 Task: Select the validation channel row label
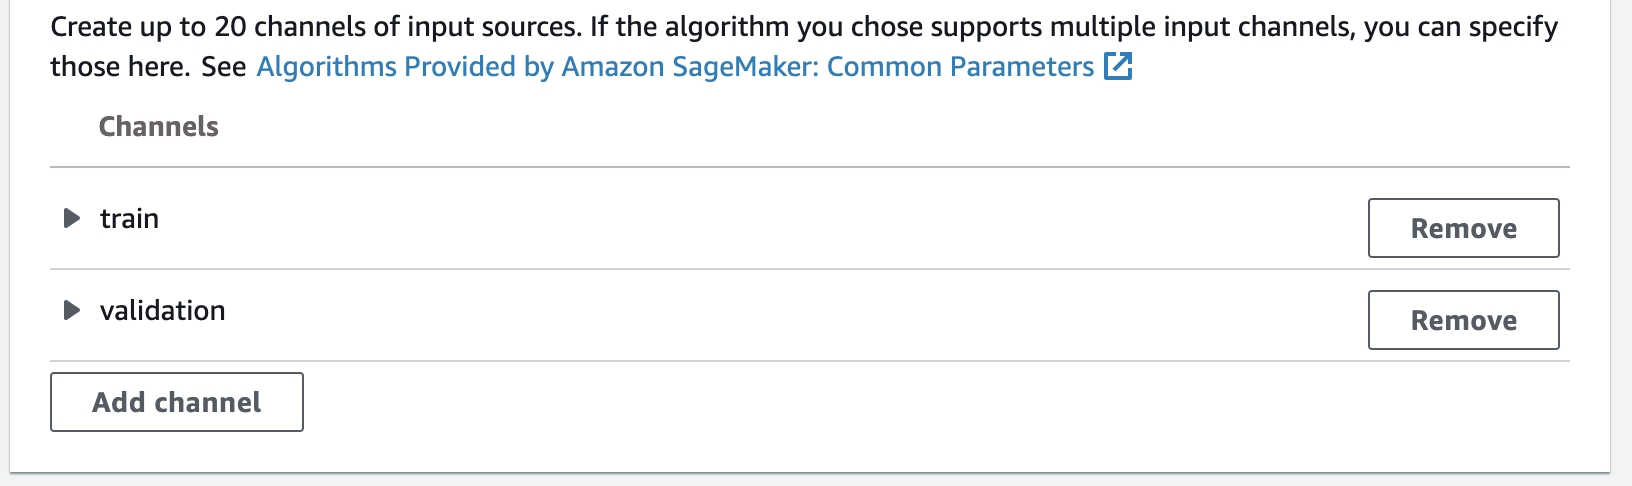tap(162, 310)
